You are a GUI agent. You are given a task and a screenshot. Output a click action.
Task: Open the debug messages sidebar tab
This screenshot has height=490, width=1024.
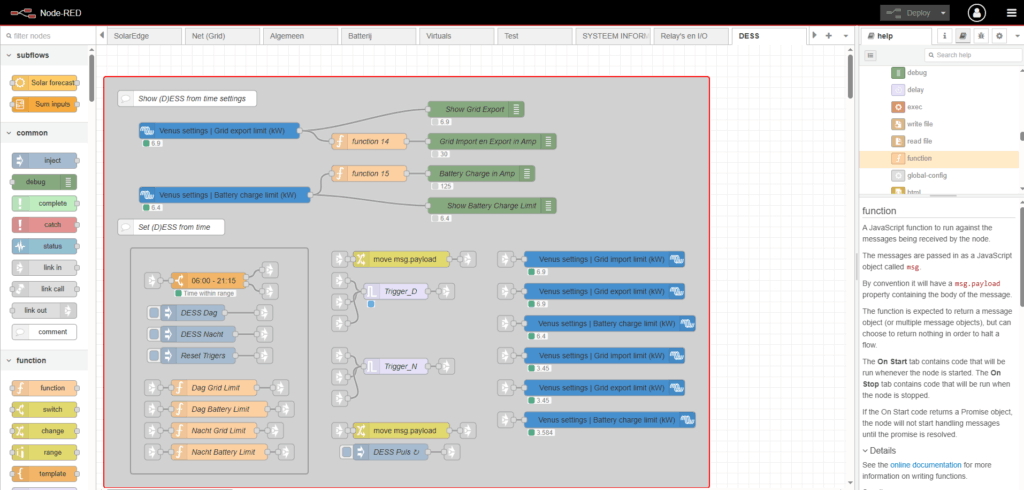point(980,36)
